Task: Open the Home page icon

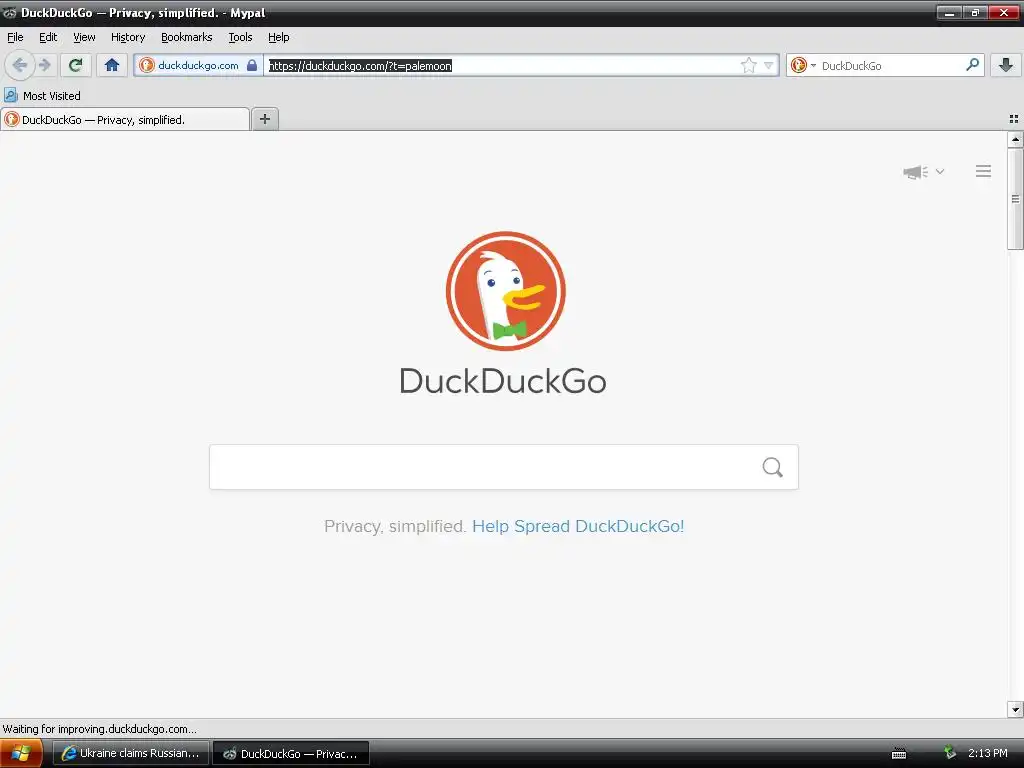Action: pyautogui.click(x=112, y=65)
